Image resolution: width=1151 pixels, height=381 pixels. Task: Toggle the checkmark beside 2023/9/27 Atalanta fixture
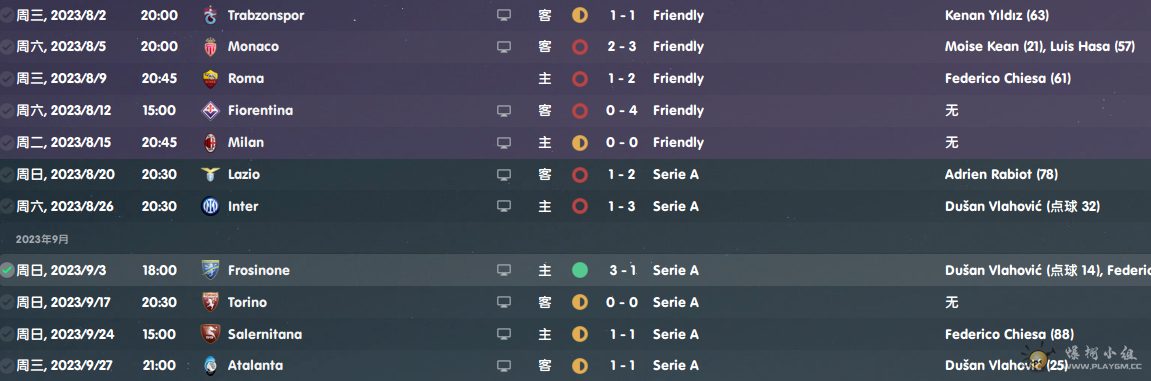click(7, 366)
